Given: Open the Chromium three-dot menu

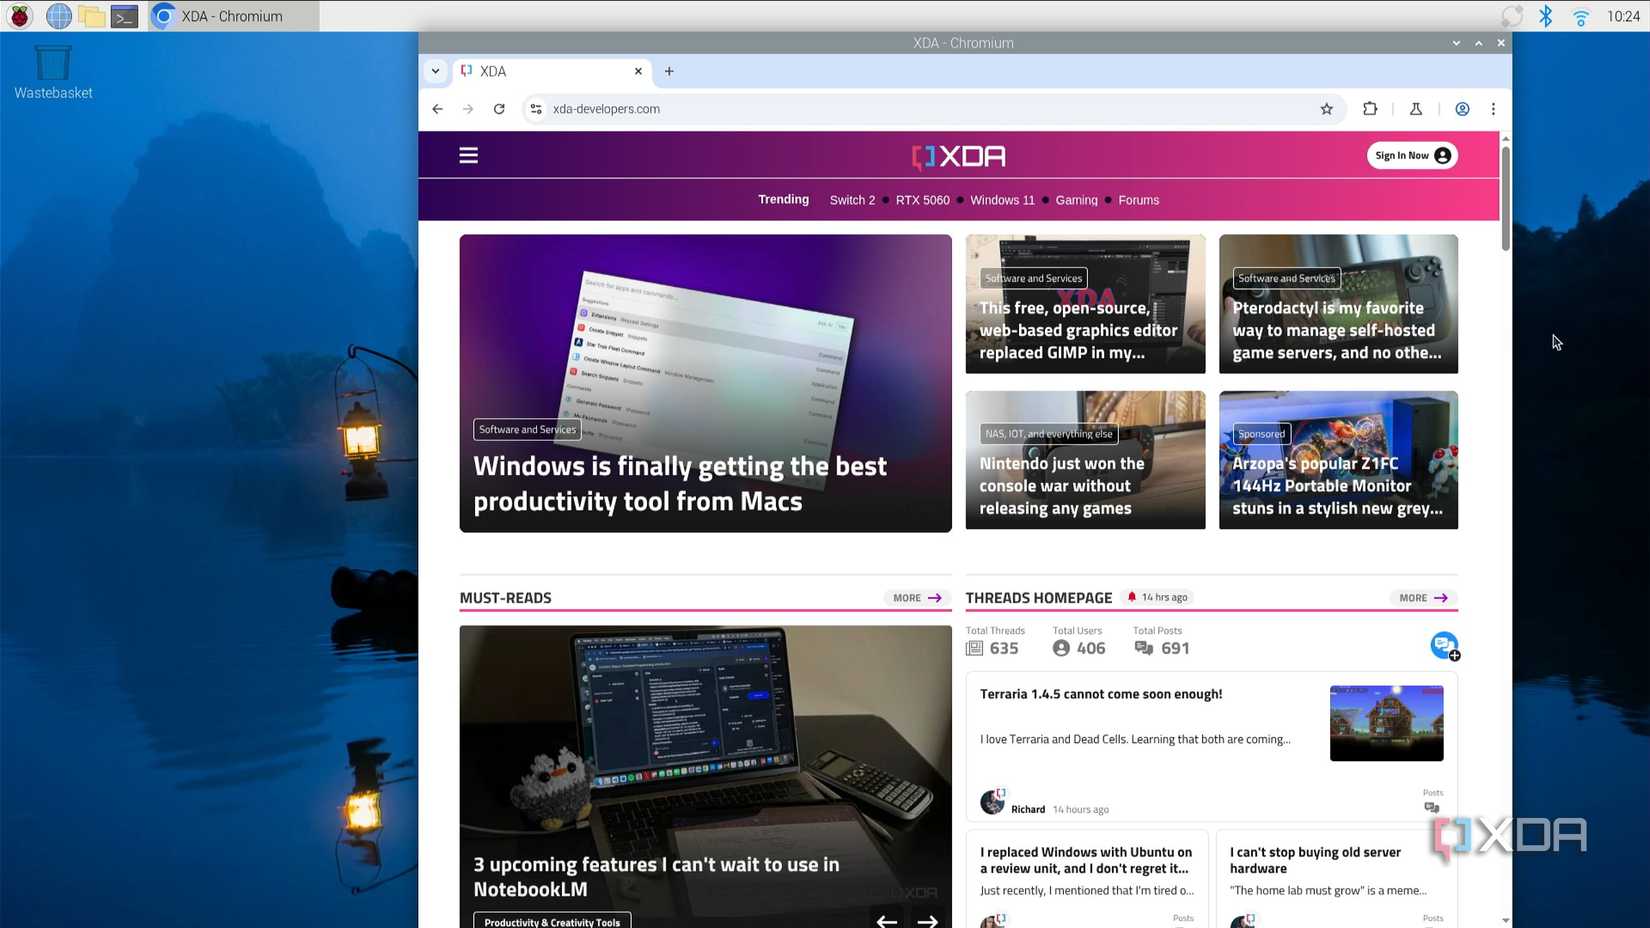Looking at the screenshot, I should [x=1494, y=108].
